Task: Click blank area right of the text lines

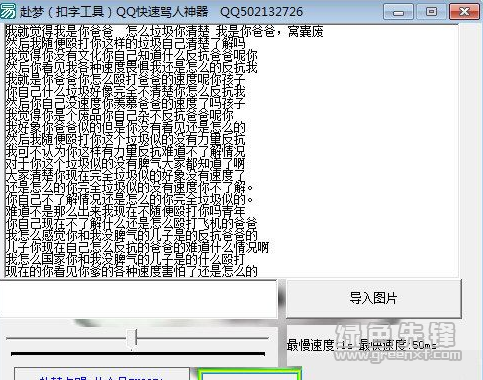Action: pyautogui.click(x=367, y=150)
